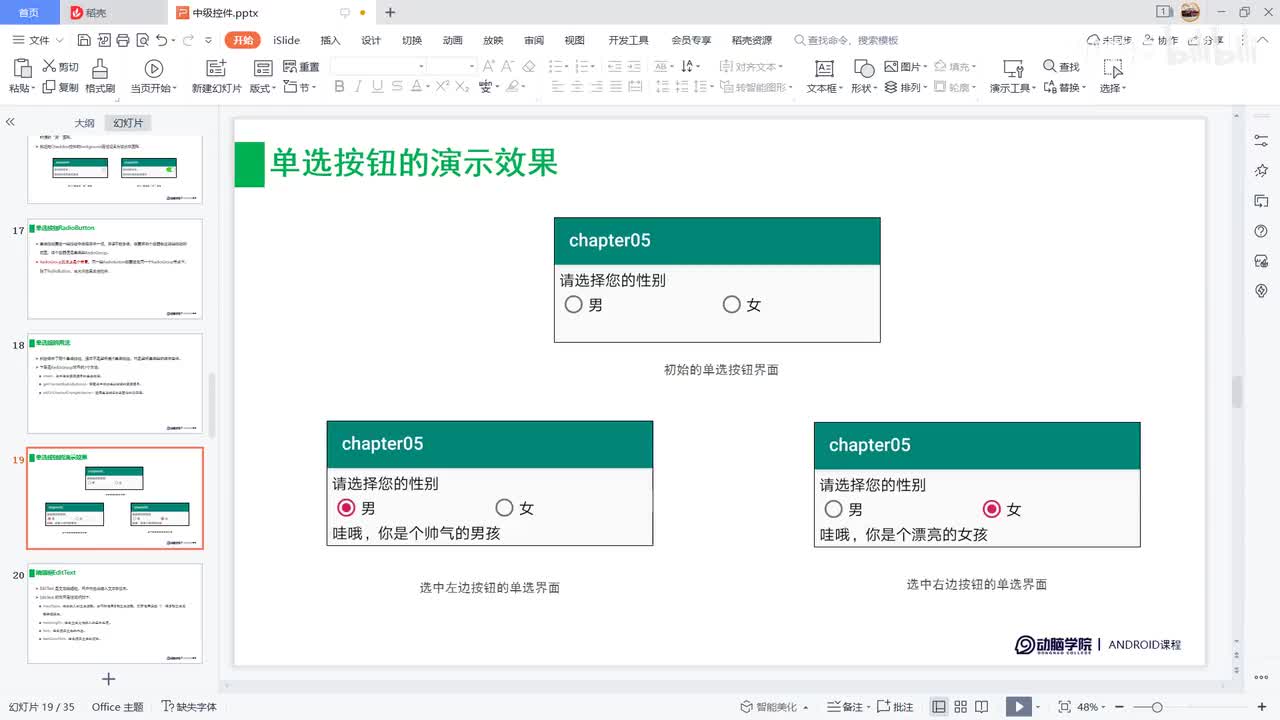Copy the selection with 复制
This screenshot has width=1280, height=720.
click(x=60, y=88)
